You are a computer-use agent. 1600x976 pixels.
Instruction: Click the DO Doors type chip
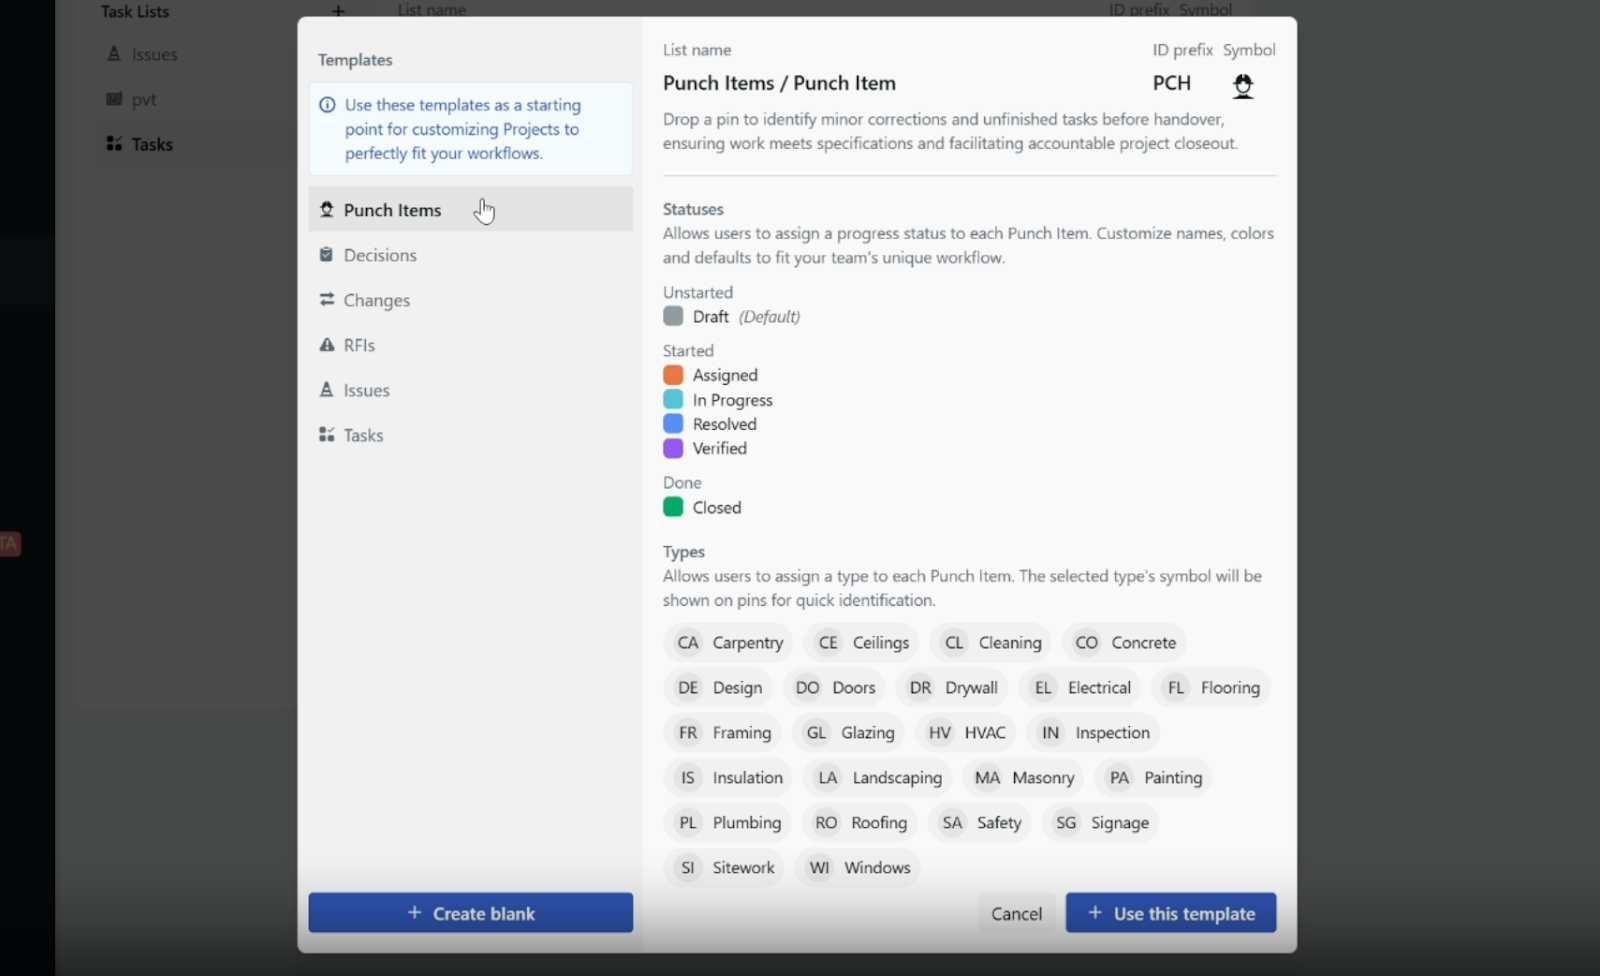tap(834, 688)
